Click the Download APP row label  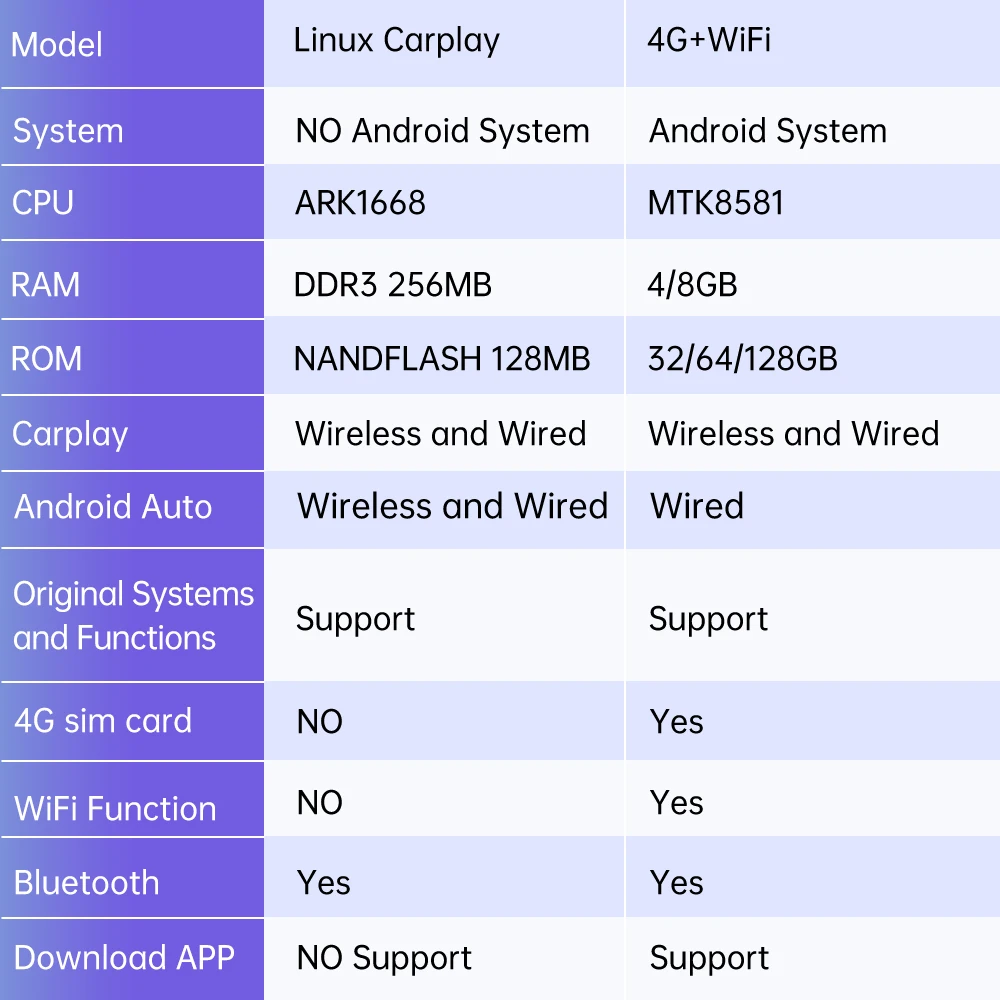tap(124, 958)
